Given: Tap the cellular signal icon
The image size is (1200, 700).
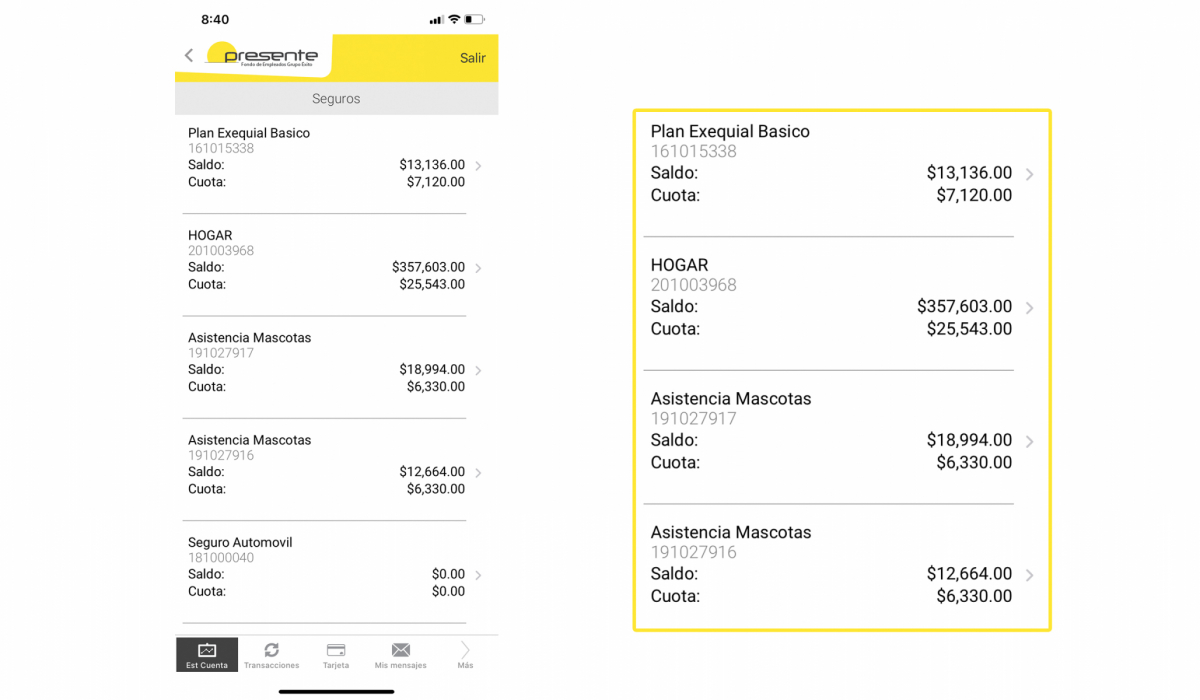Looking at the screenshot, I should pyautogui.click(x=436, y=20).
